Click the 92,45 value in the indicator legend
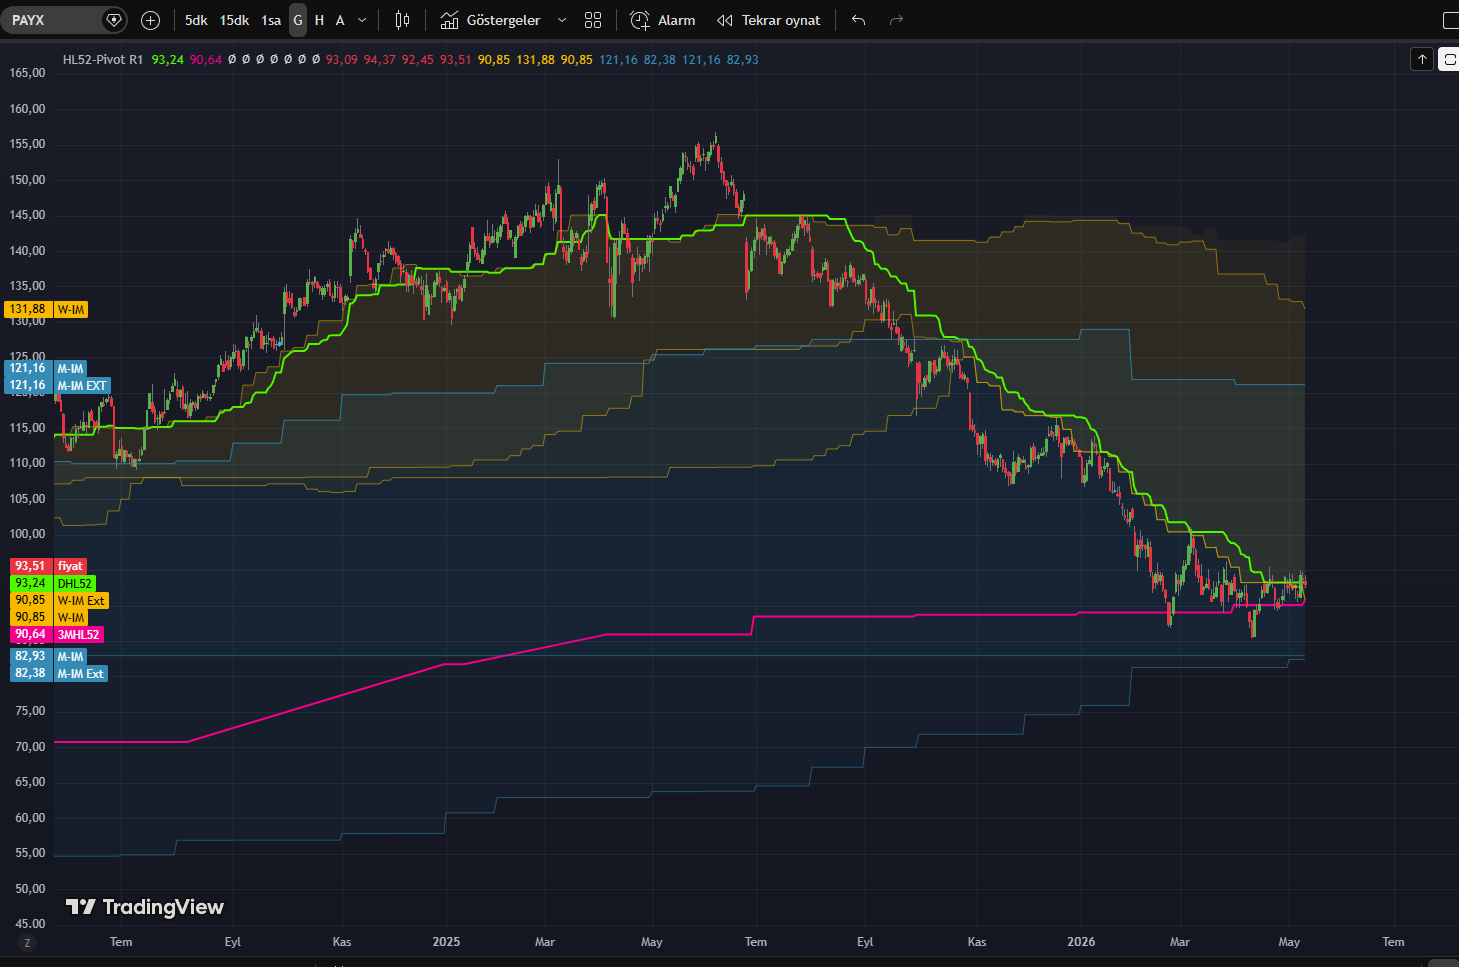 click(x=418, y=60)
